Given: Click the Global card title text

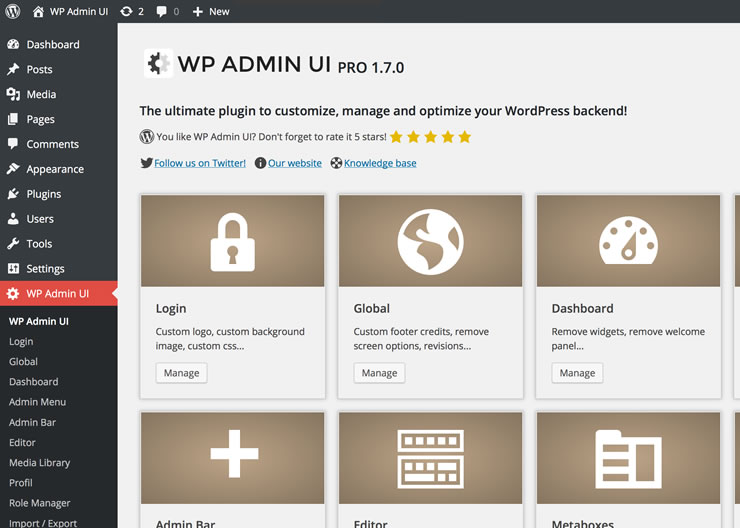Looking at the screenshot, I should click(372, 309).
